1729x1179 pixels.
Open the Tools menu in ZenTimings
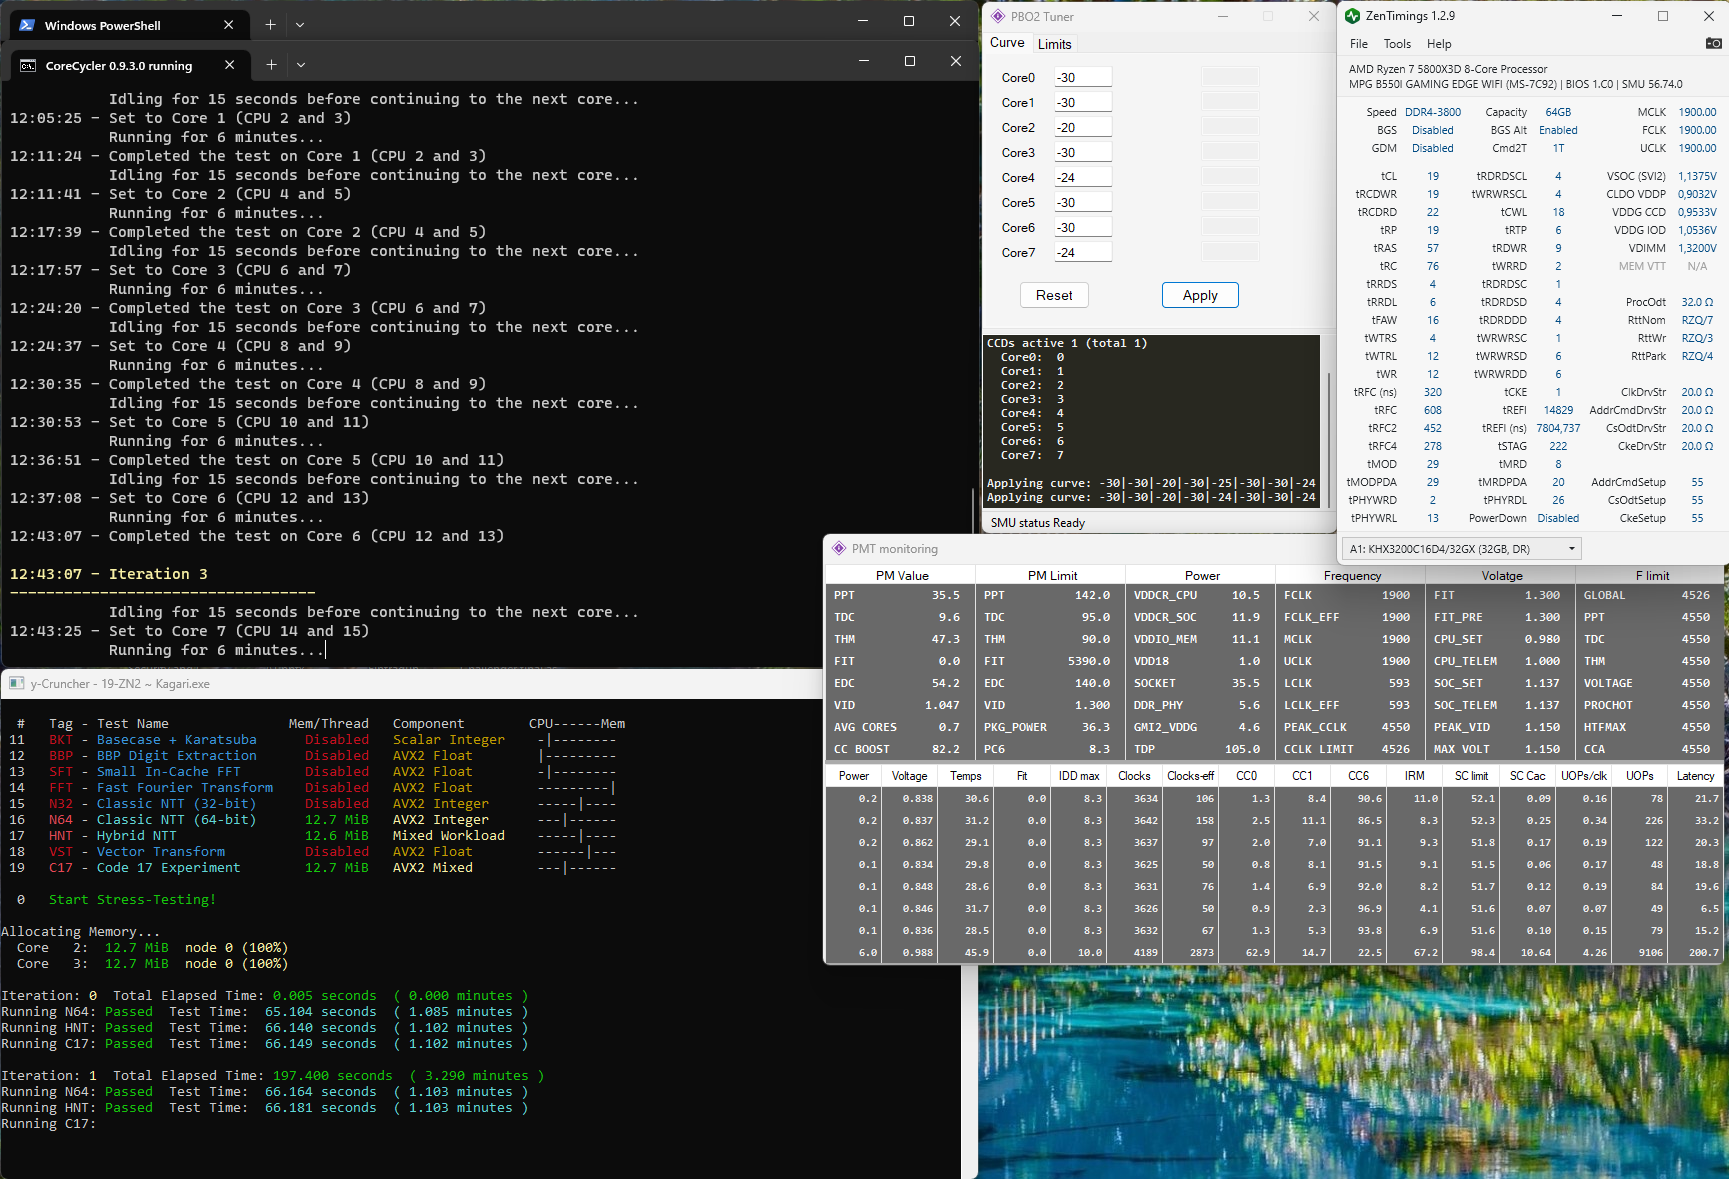pos(1397,44)
